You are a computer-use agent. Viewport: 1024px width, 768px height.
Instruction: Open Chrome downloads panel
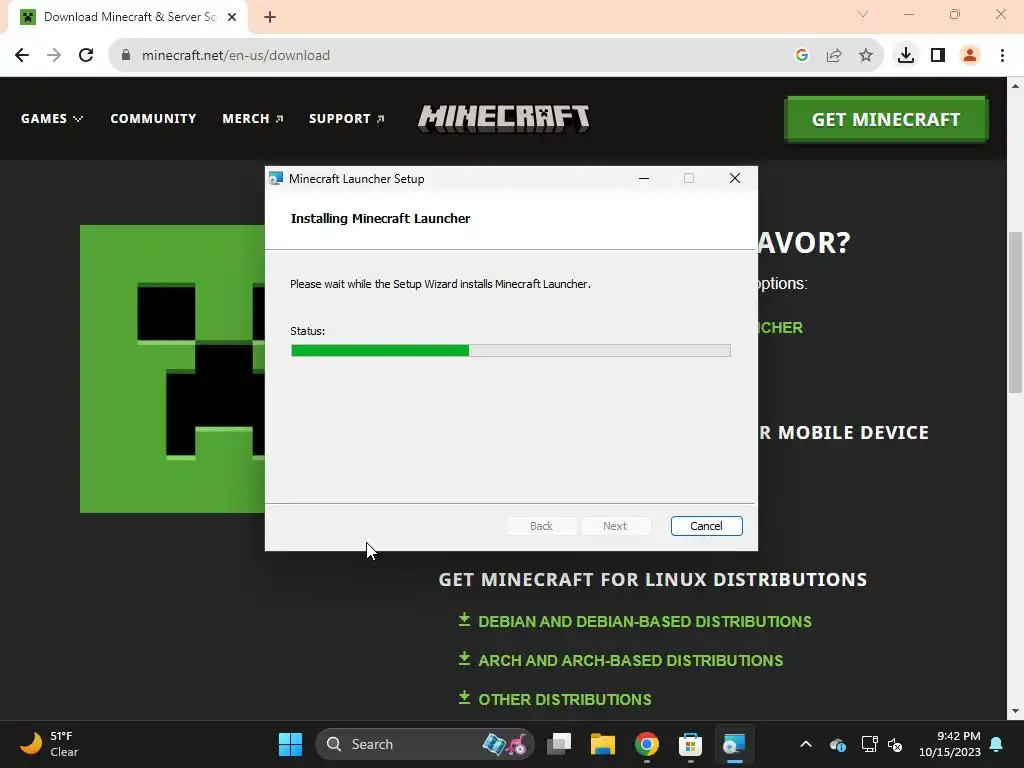906,55
